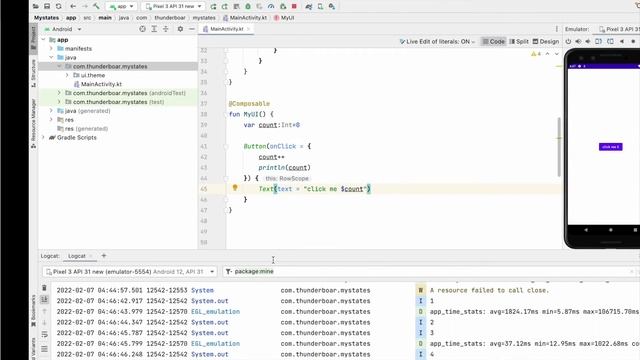Click the Attach Debugger to Android Process icon
This screenshot has height=360, width=640.
click(283, 7)
